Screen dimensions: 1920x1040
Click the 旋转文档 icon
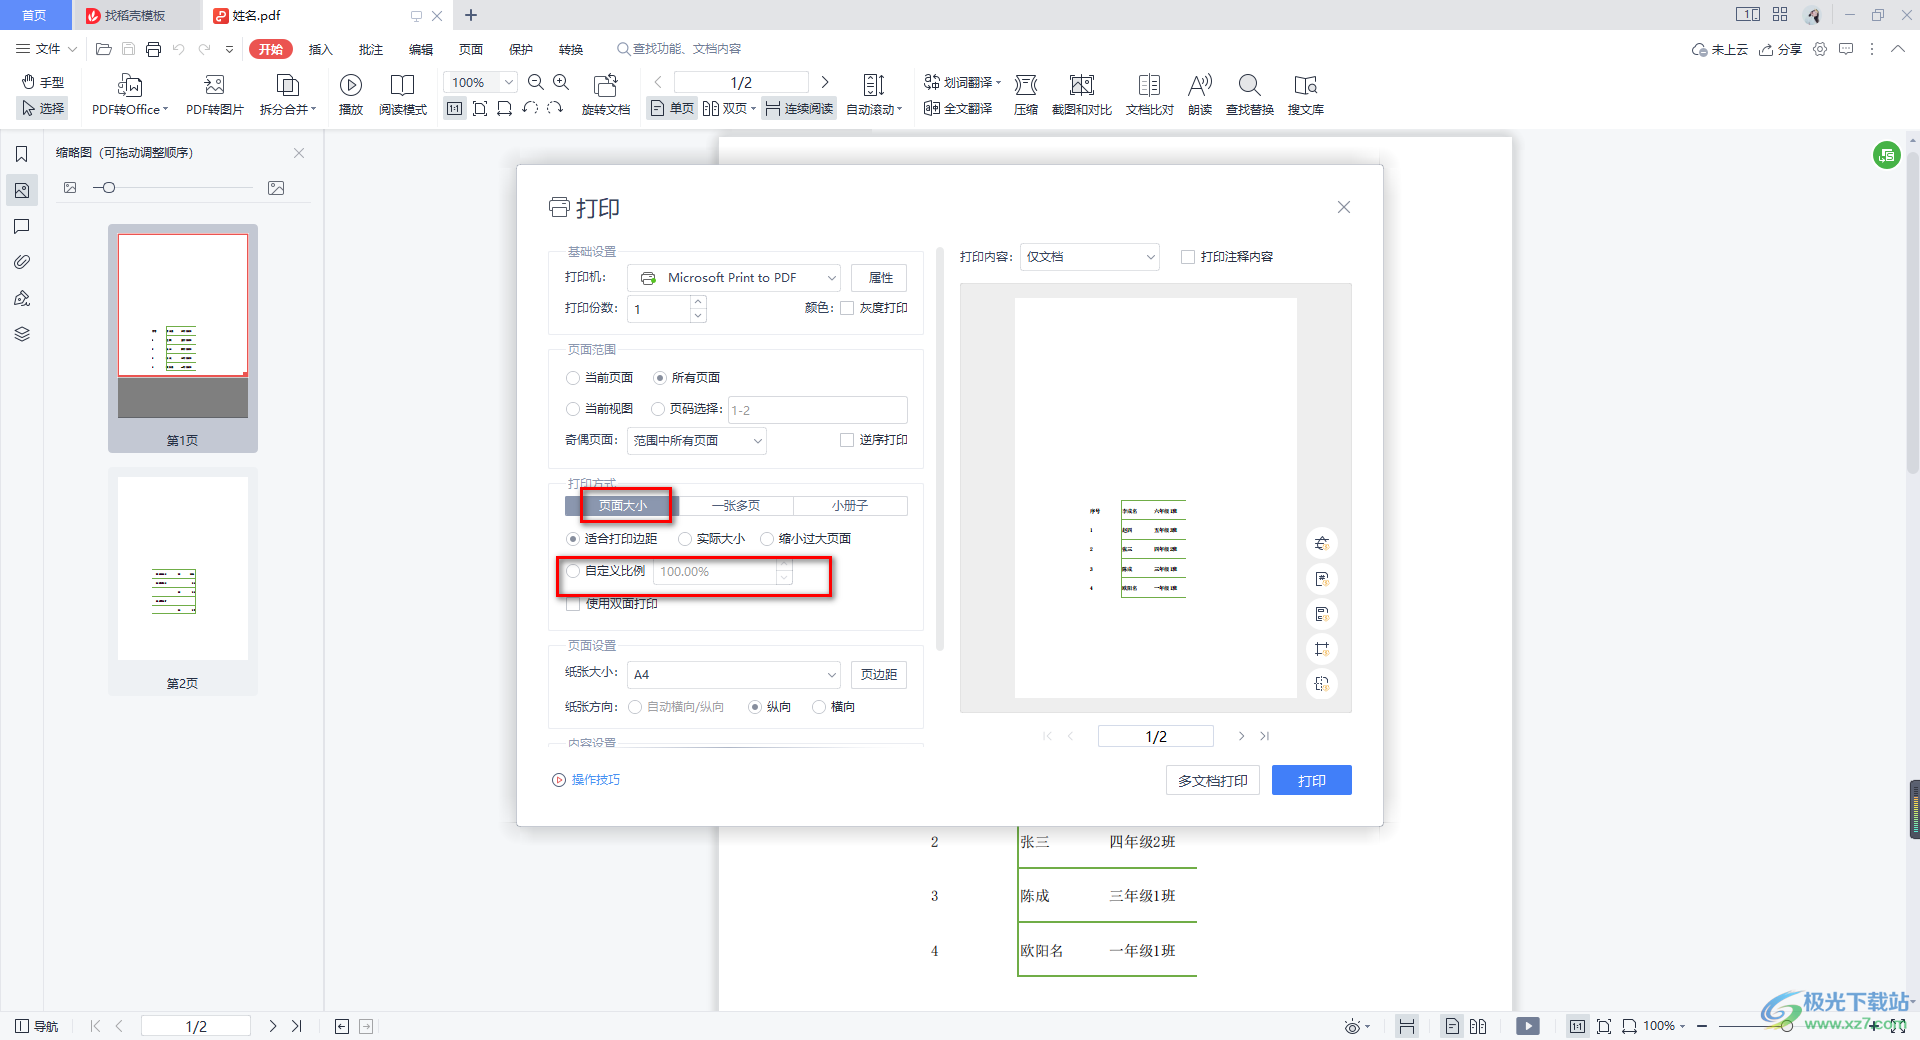tap(606, 95)
